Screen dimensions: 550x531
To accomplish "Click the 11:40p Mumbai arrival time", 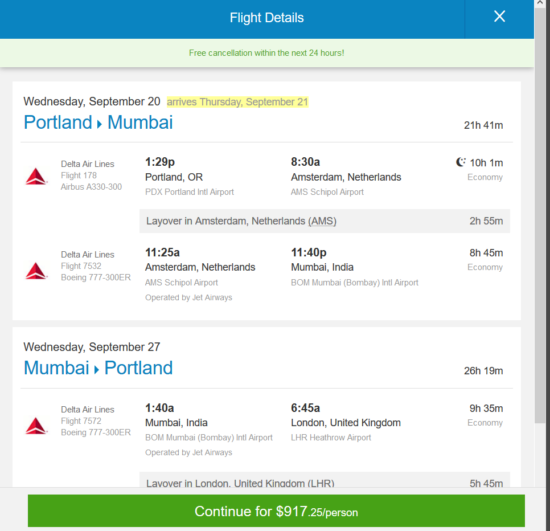I will [x=309, y=253].
